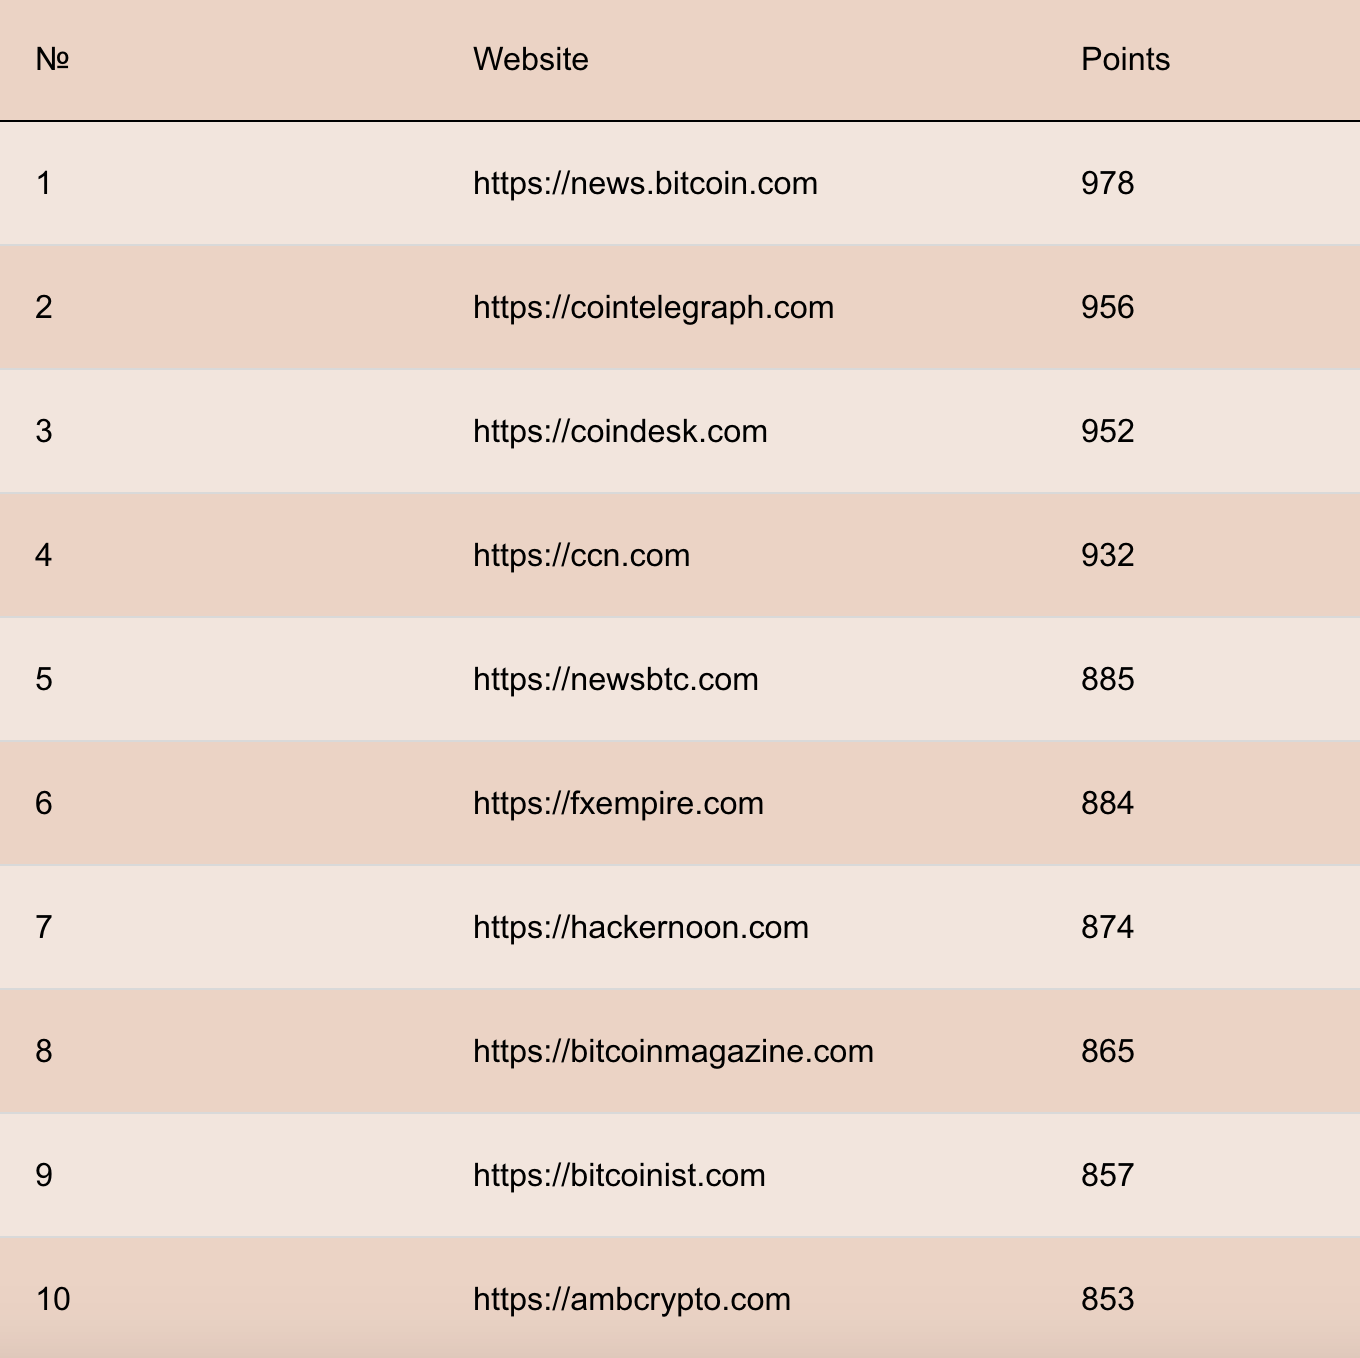Viewport: 1360px width, 1358px height.
Task: Click the 885 points cell
Action: click(x=1107, y=679)
